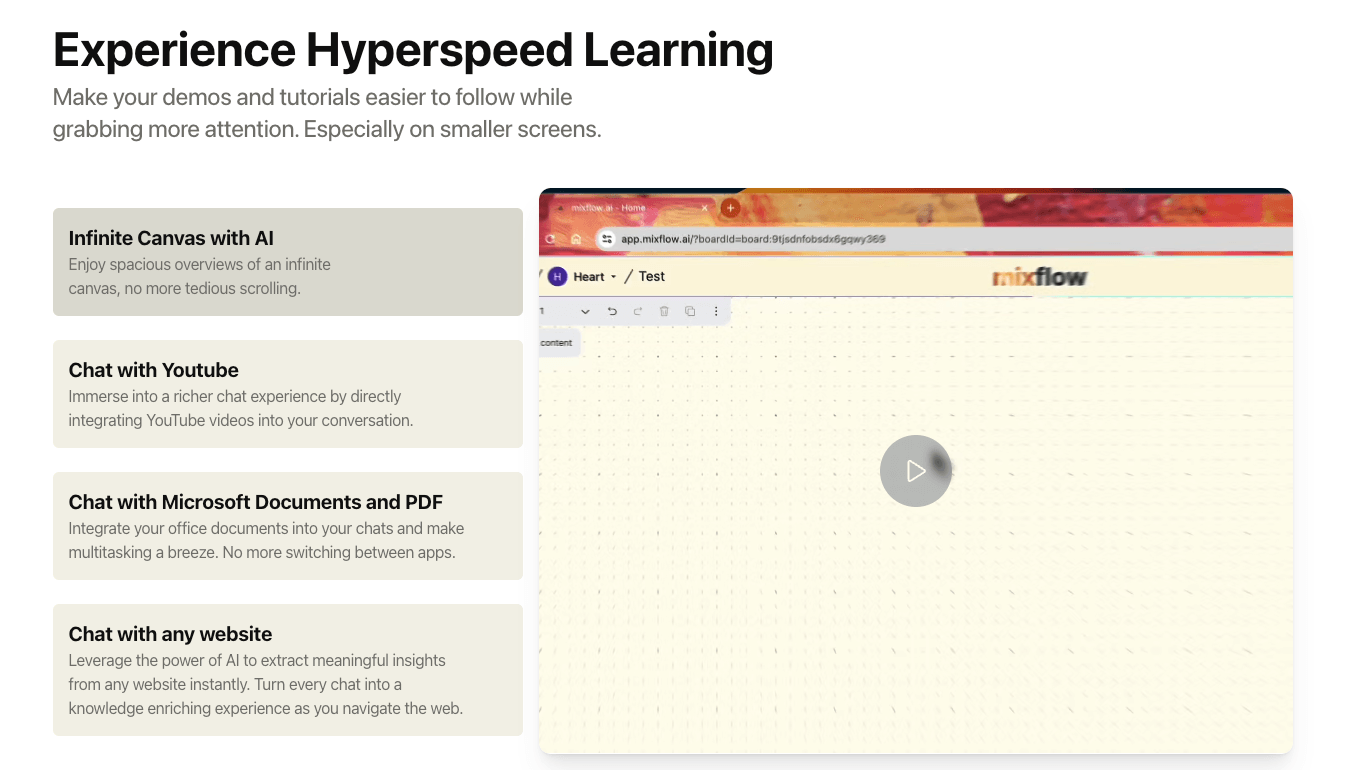1371x770 pixels.
Task: Open Chat with Microsoft Documents and PDF
Action: click(288, 526)
